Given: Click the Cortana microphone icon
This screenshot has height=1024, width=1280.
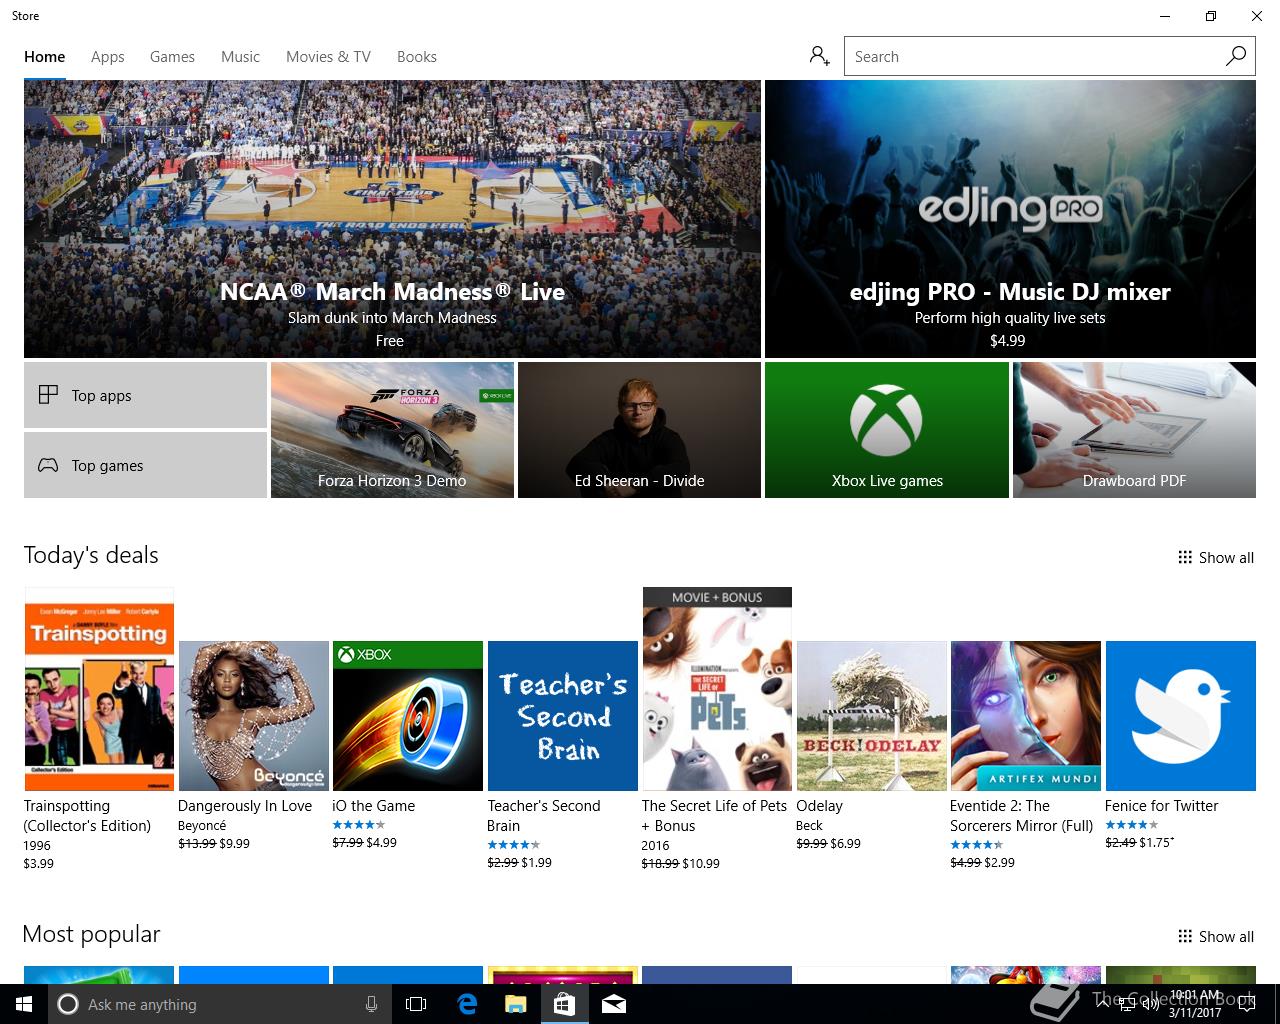Looking at the screenshot, I should 371,1004.
